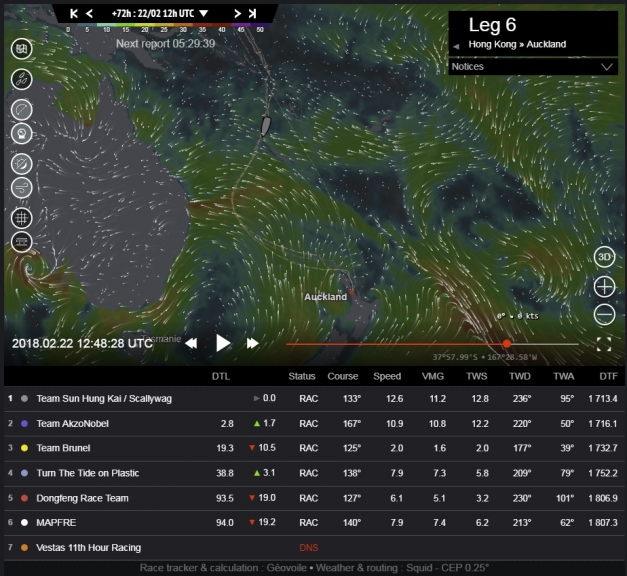
Task: Sort by DTL column header
Action: tap(221, 376)
